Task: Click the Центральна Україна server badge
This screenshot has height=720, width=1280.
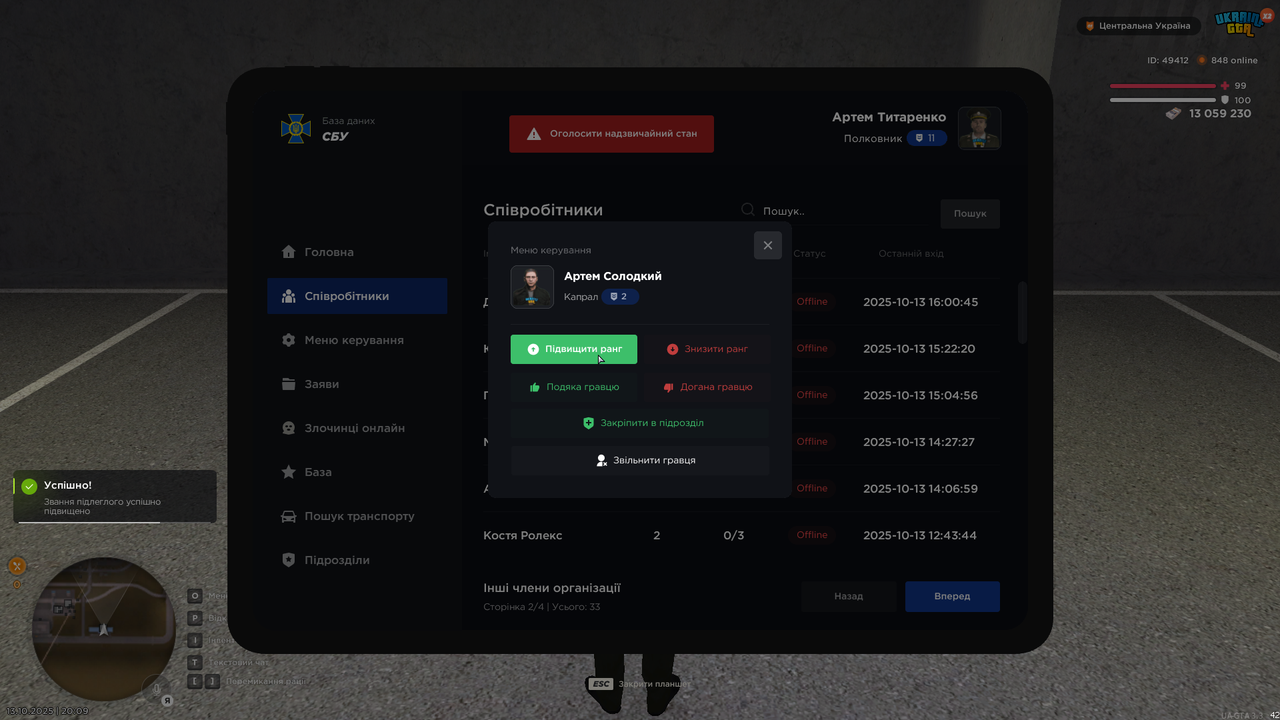Action: 1138,26
